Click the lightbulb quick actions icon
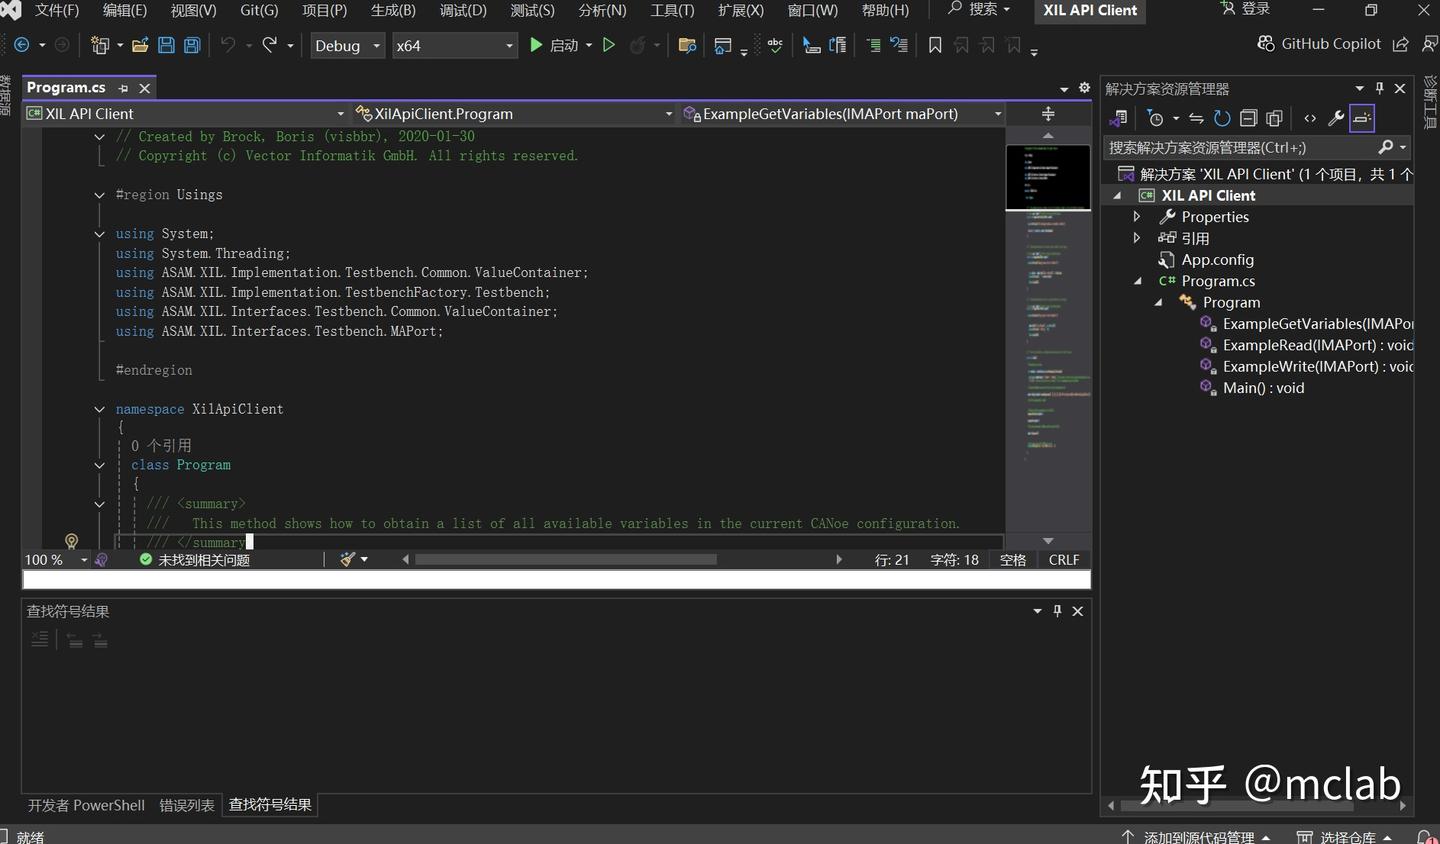1440x844 pixels. coord(71,541)
